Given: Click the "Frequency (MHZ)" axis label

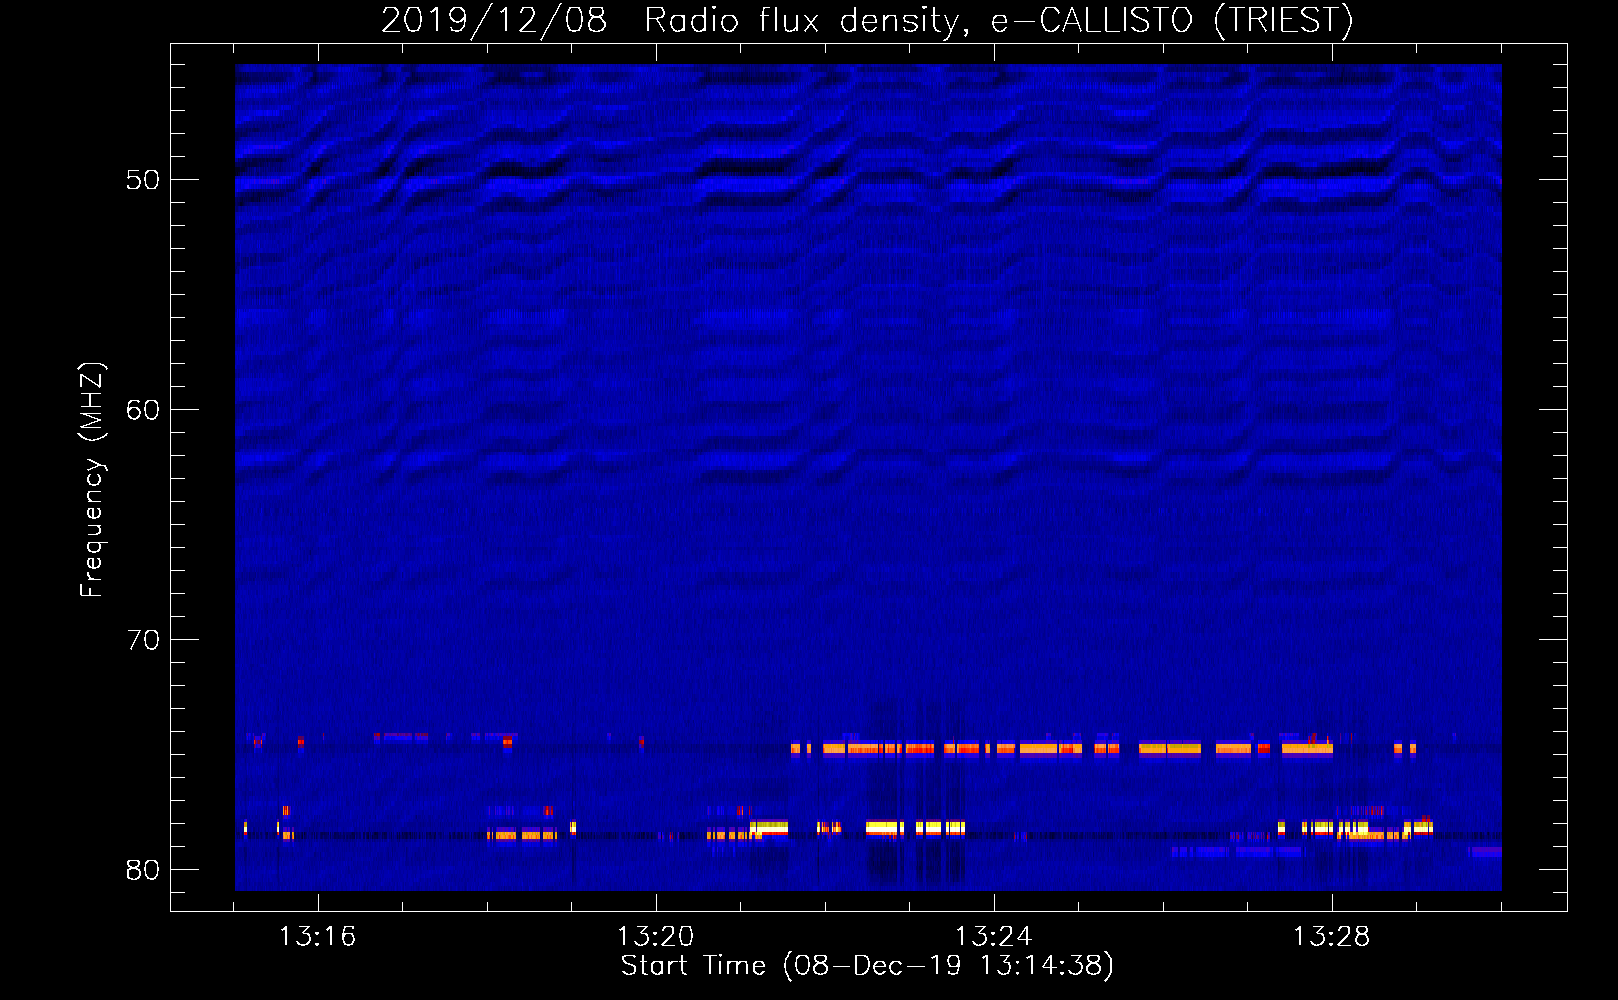Looking at the screenshot, I should tap(92, 480).
